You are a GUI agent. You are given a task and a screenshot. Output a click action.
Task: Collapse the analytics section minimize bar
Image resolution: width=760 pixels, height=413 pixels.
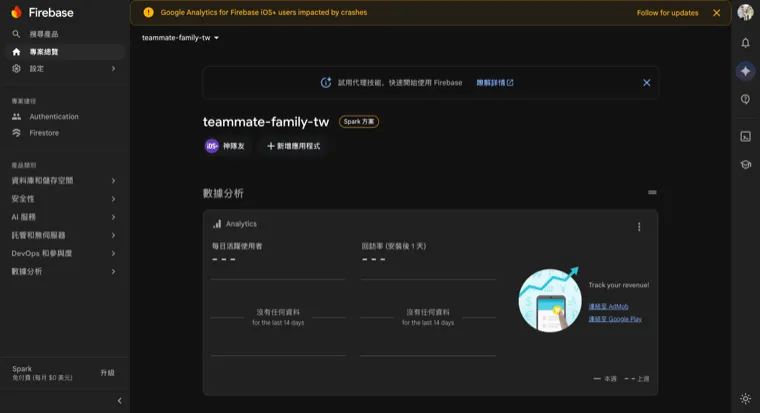652,192
